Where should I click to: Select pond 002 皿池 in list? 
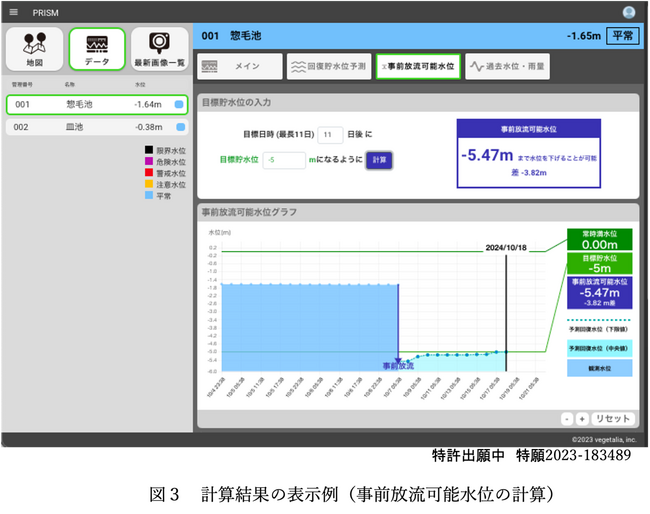97,127
